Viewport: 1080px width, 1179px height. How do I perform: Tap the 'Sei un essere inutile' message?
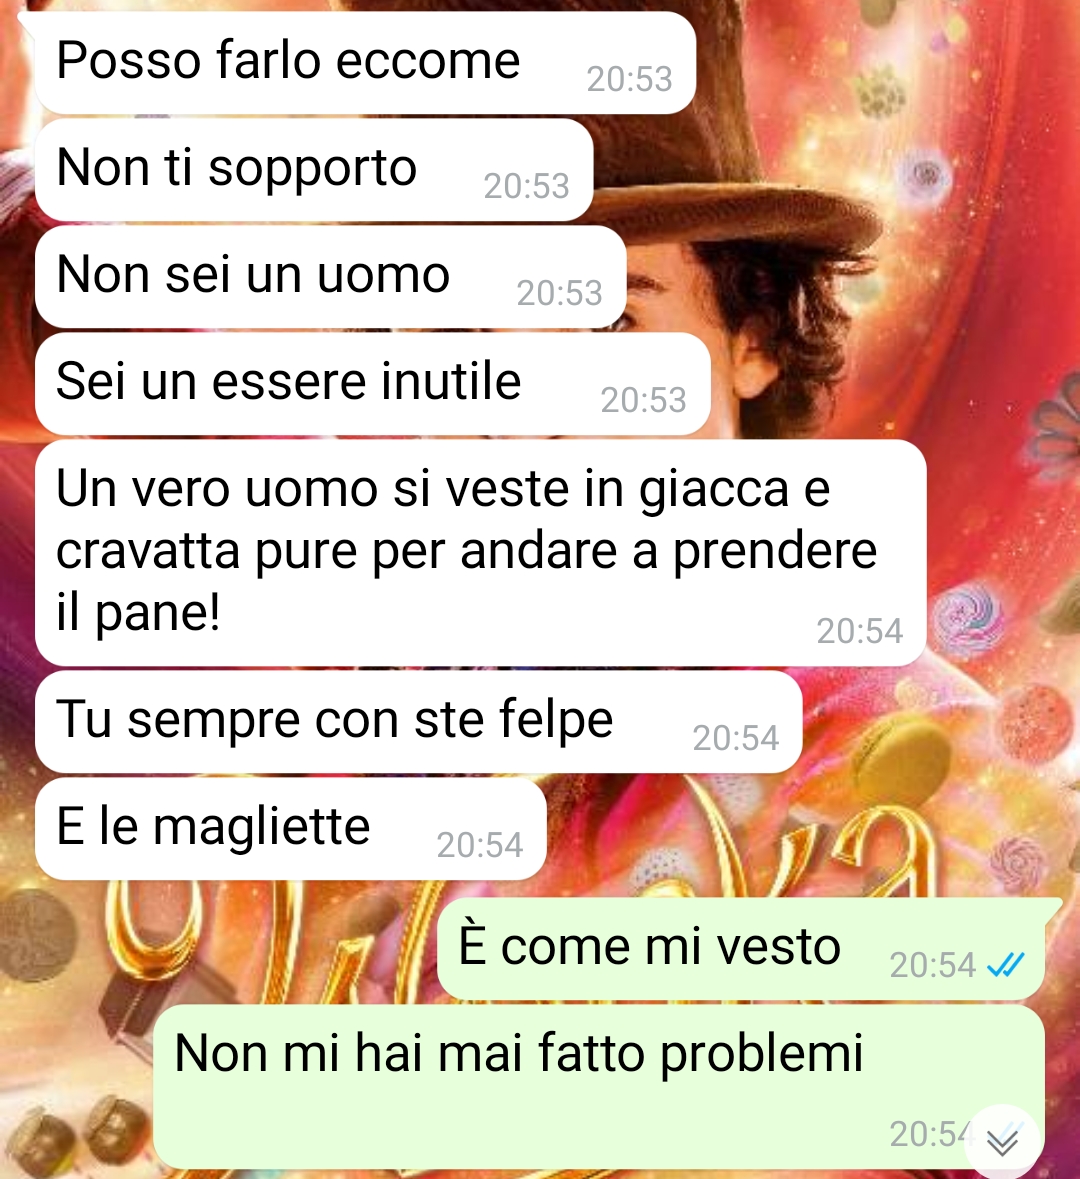click(372, 383)
